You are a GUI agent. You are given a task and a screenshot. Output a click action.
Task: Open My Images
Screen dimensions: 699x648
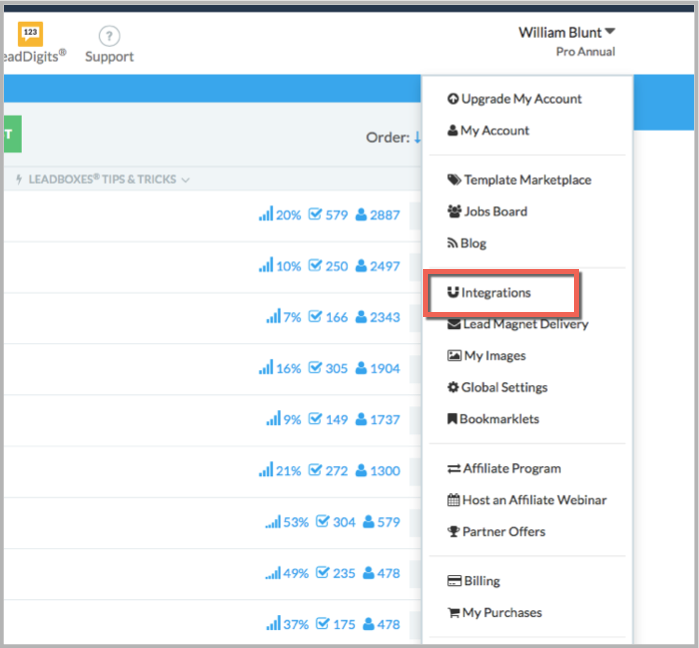point(486,356)
